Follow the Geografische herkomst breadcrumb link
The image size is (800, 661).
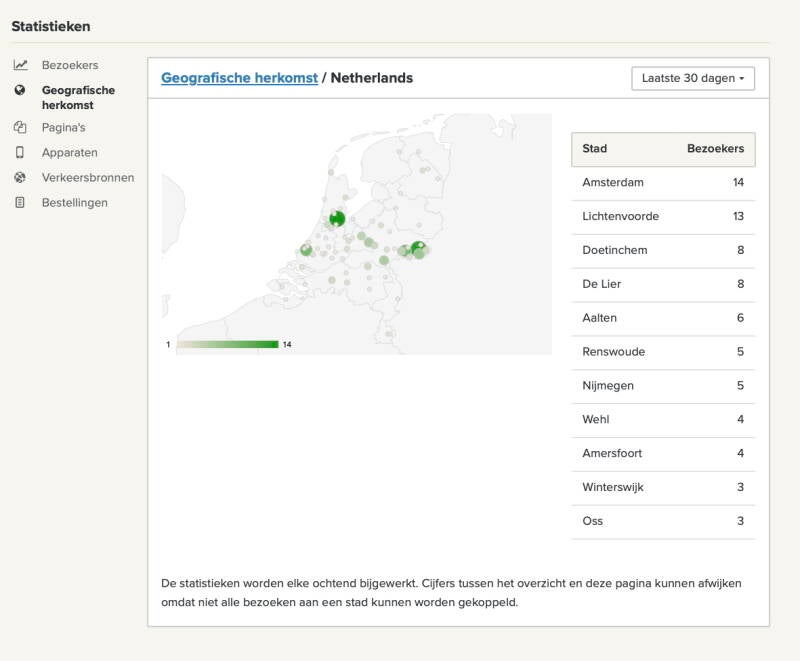coord(239,78)
